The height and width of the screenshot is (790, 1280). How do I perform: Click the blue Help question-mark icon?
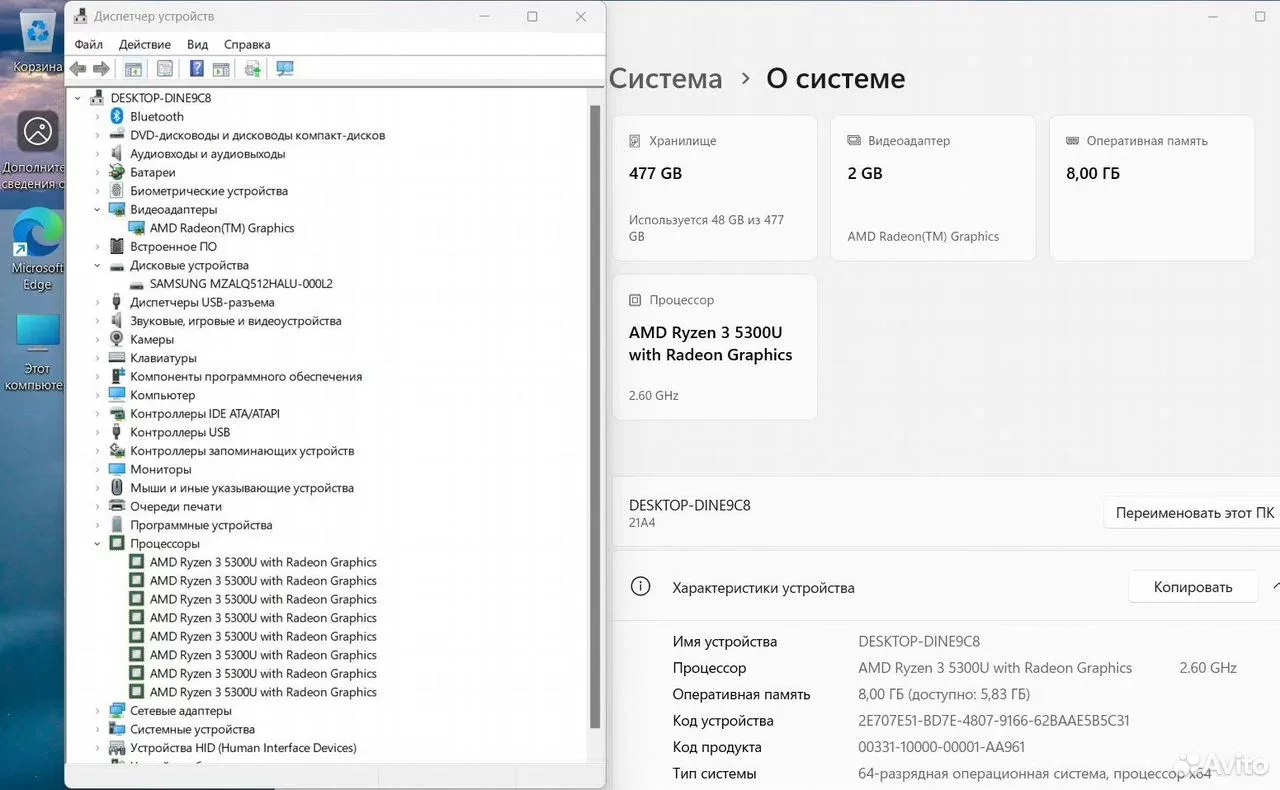197,69
